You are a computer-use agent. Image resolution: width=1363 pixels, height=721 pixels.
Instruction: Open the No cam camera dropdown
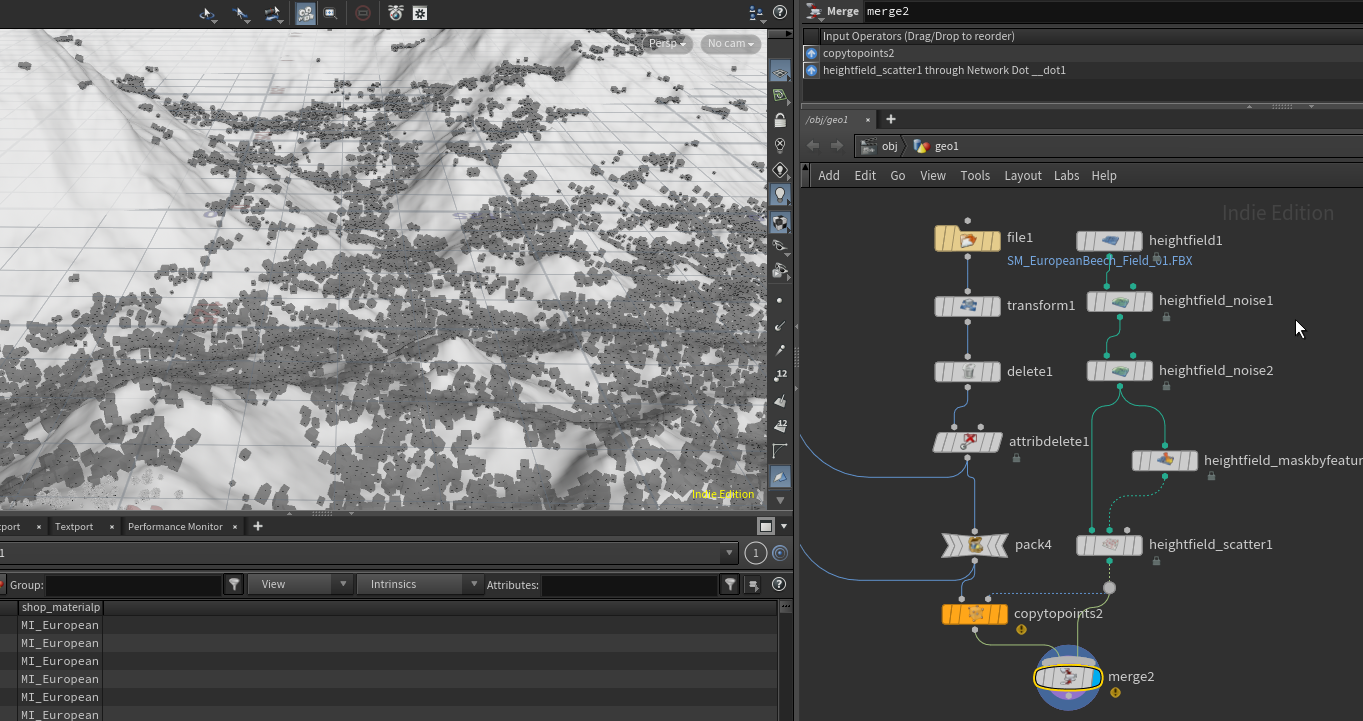[x=729, y=44]
